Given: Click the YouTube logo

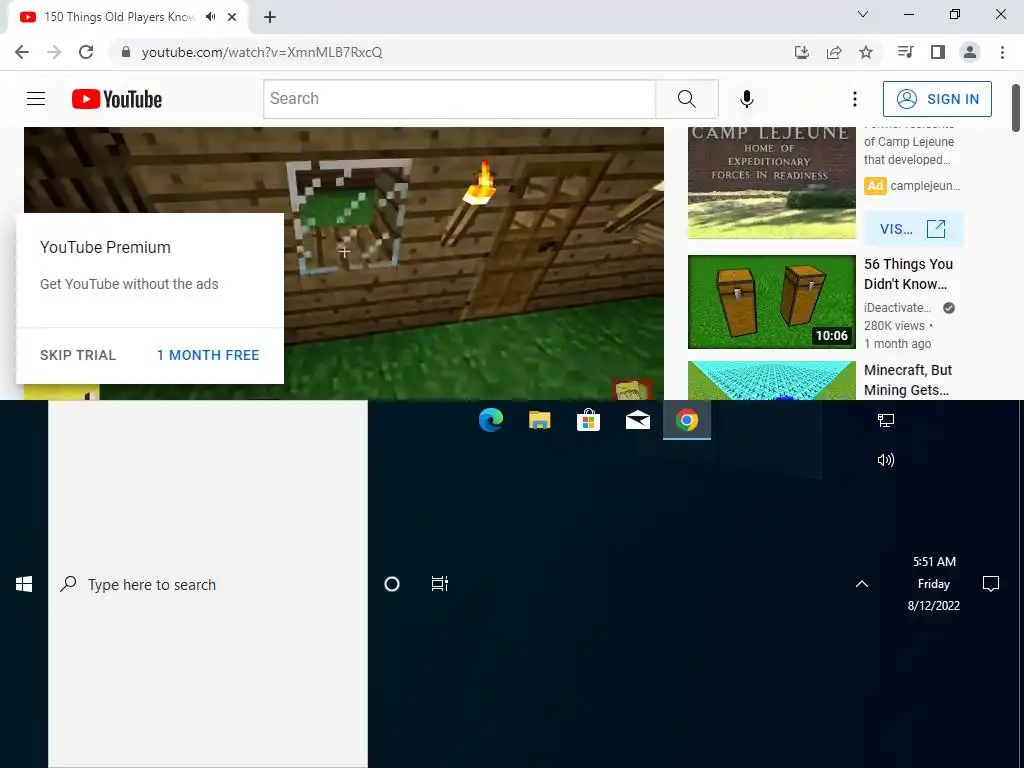Looking at the screenshot, I should [x=117, y=99].
